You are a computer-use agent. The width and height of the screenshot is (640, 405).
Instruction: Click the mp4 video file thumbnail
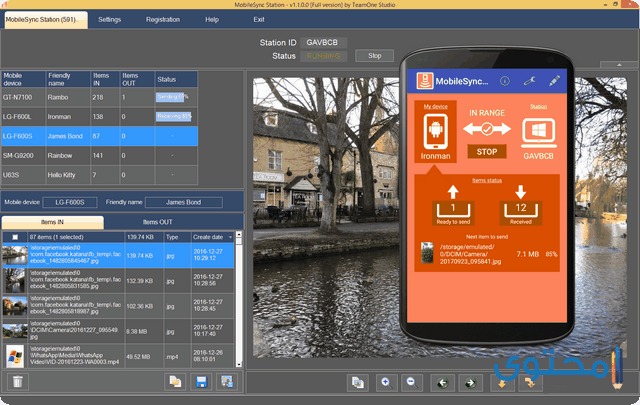coord(15,356)
